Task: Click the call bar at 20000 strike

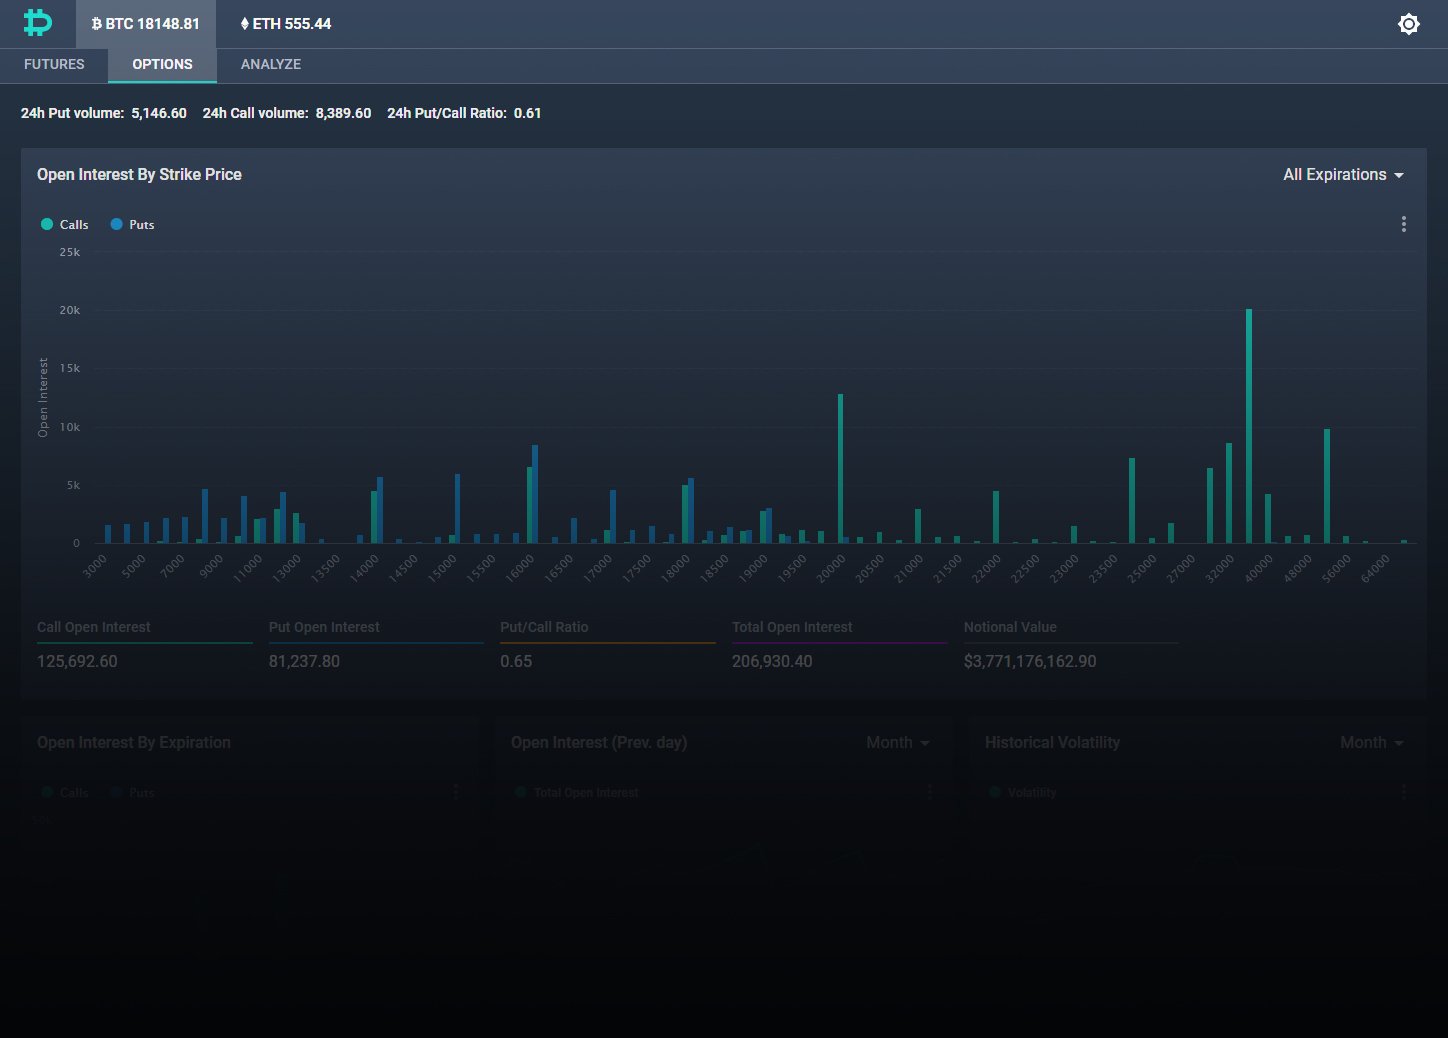Action: tap(840, 468)
